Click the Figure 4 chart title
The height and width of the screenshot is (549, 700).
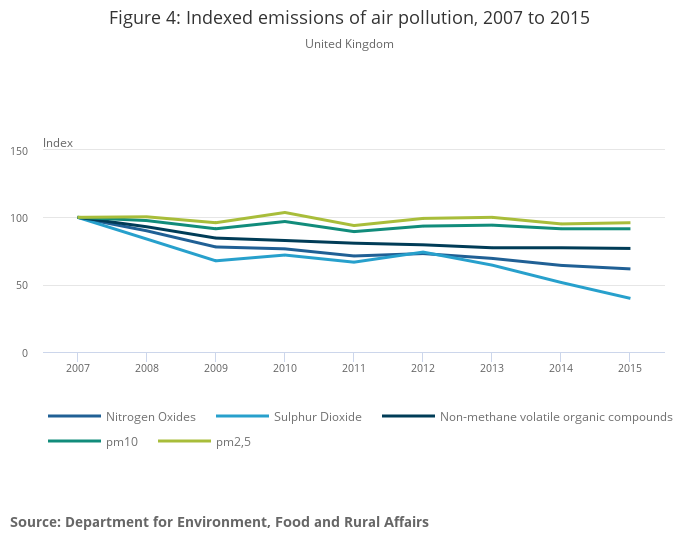tap(349, 18)
